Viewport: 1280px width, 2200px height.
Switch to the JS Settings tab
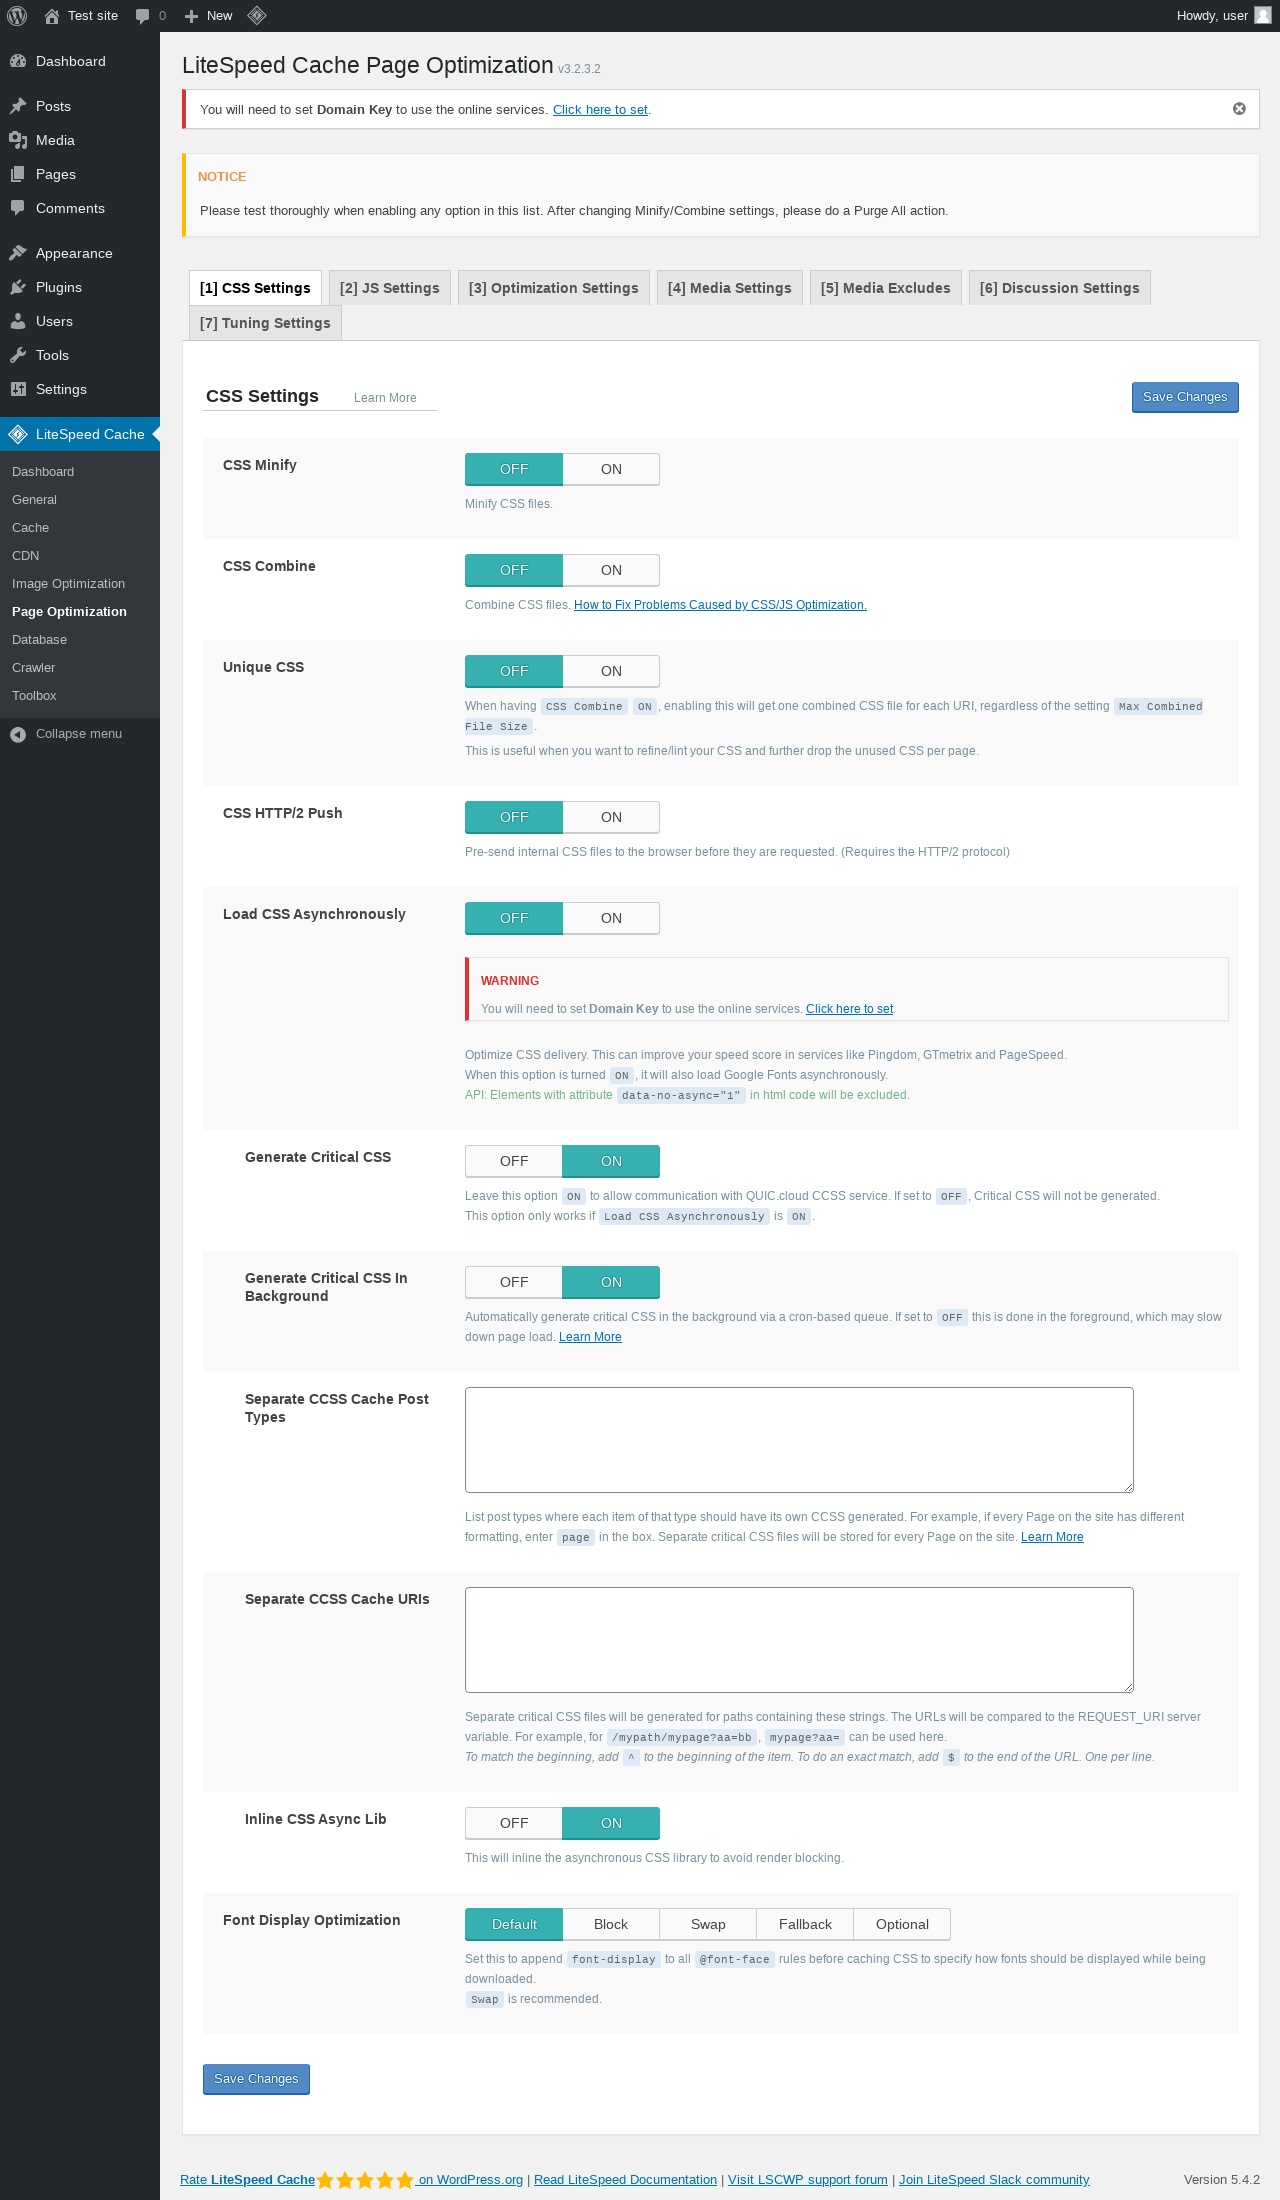390,288
